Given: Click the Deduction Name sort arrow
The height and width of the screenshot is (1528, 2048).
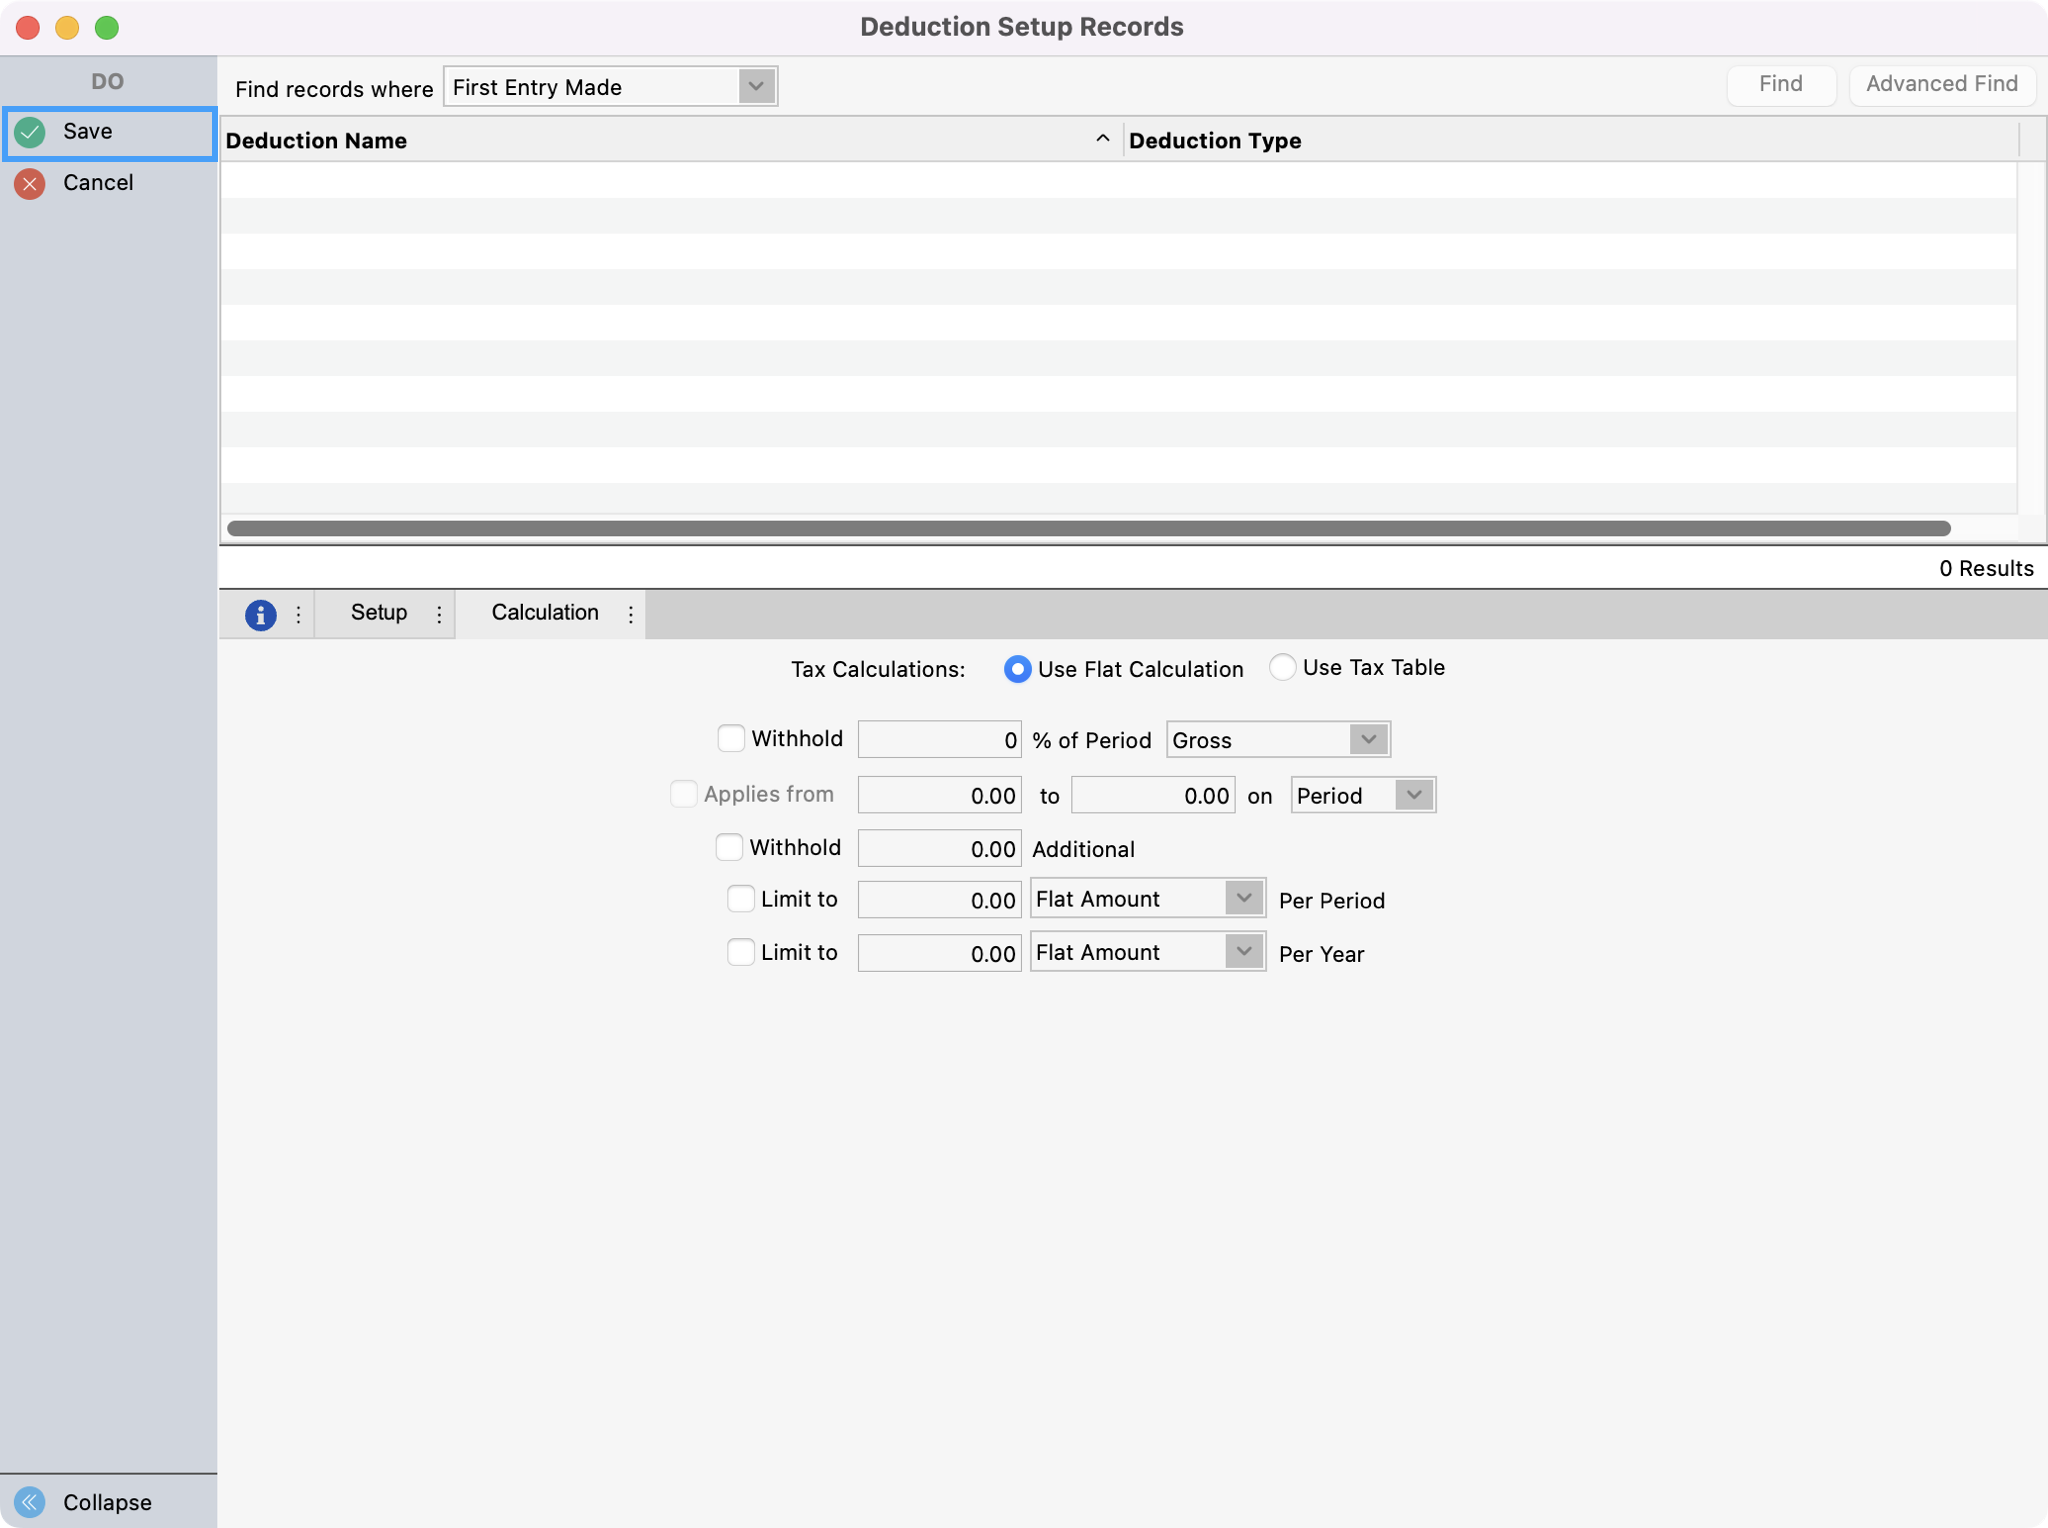Looking at the screenshot, I should (1102, 140).
